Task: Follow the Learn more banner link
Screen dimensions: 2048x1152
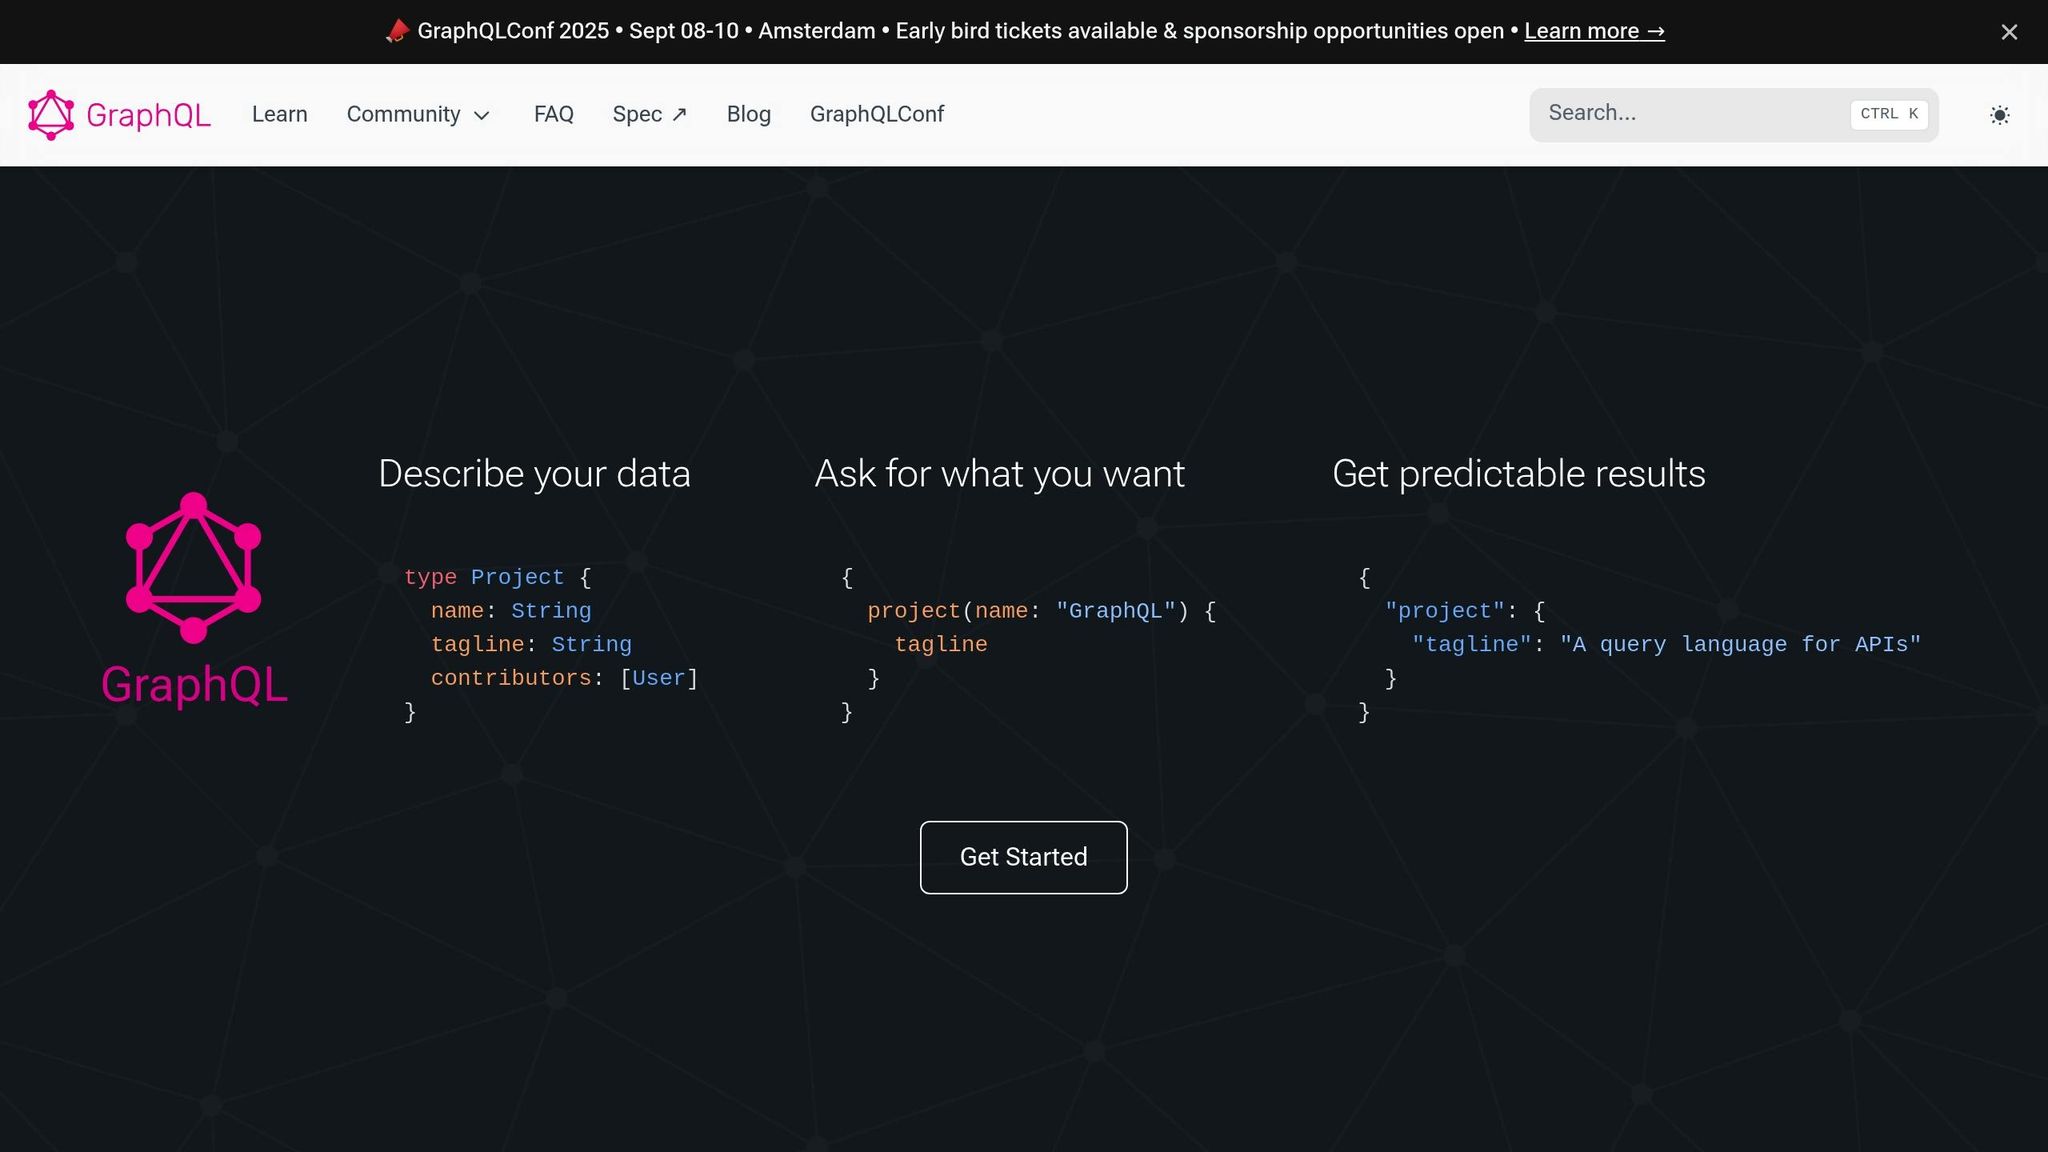Action: click(1594, 31)
